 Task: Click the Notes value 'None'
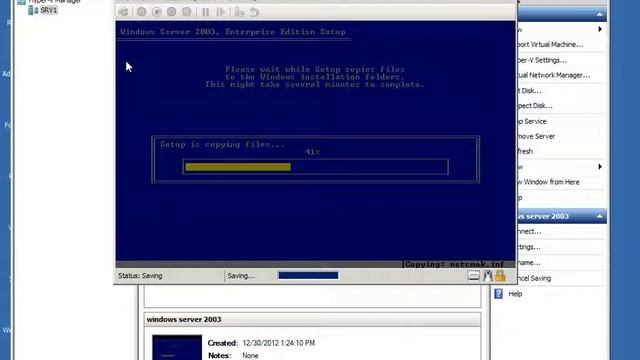pyautogui.click(x=250, y=356)
